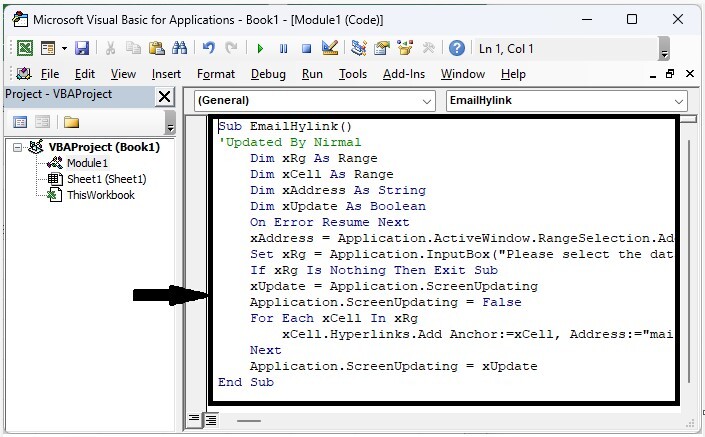
Task: Open the Run menu
Action: (x=312, y=74)
